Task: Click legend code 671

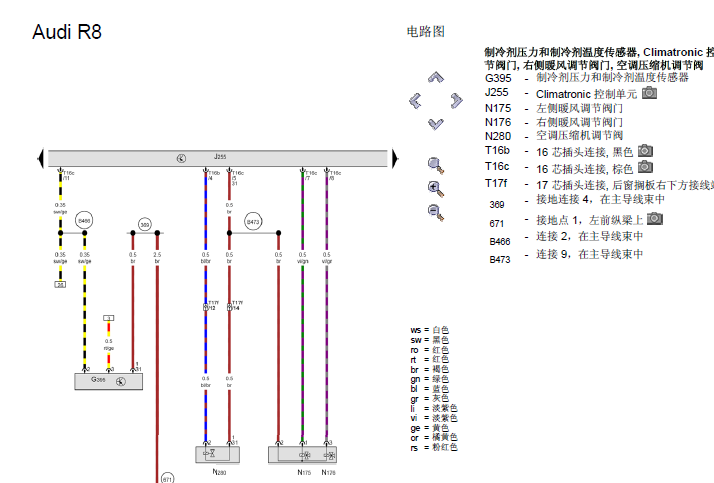Action: coord(497,224)
